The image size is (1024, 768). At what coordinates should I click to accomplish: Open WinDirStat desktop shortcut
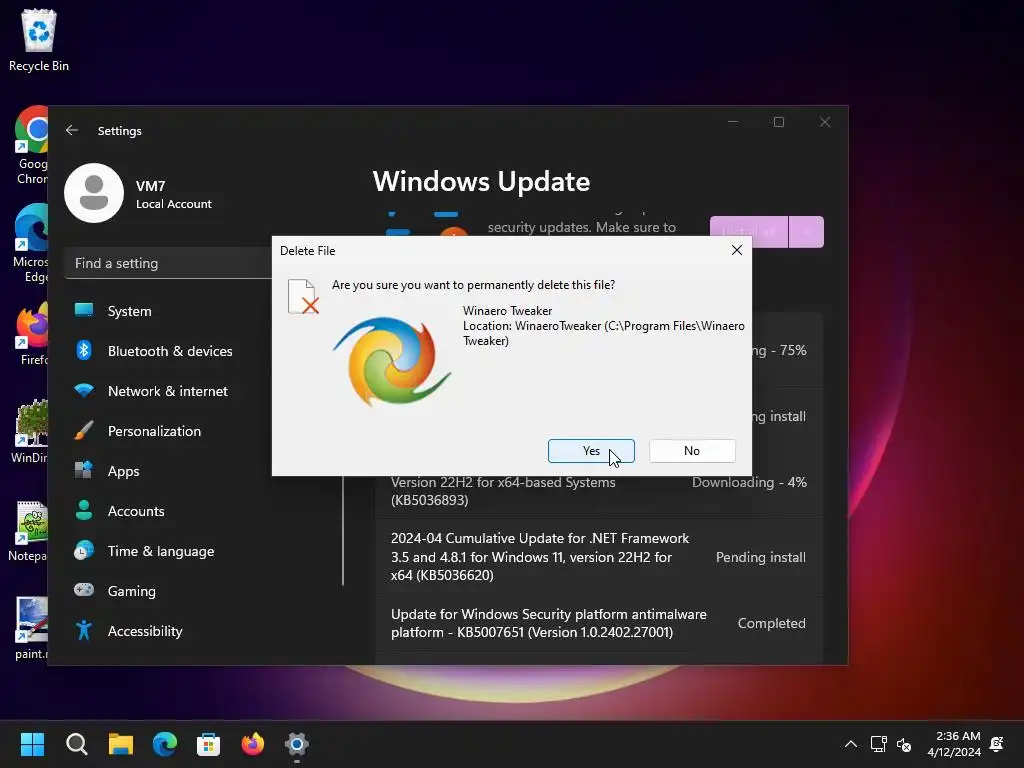[30, 431]
